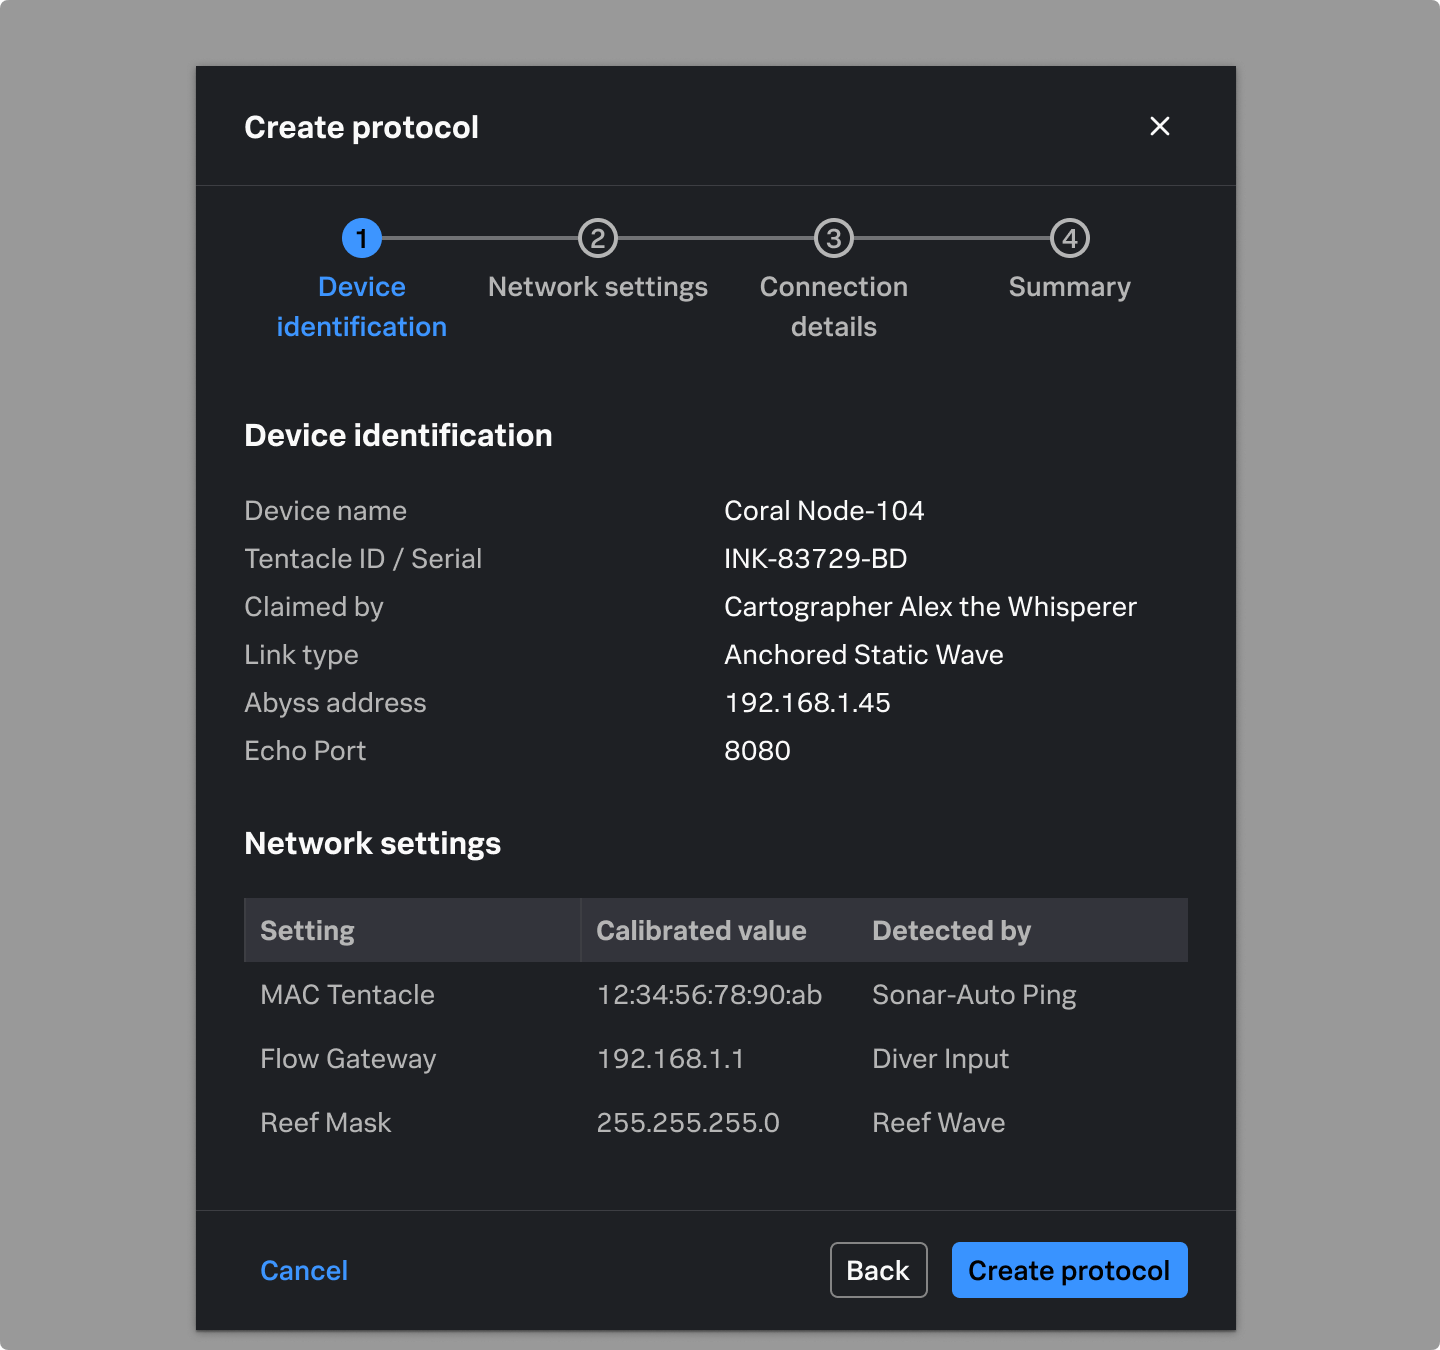This screenshot has width=1440, height=1350.
Task: Switch to Network settings step label
Action: 598,287
